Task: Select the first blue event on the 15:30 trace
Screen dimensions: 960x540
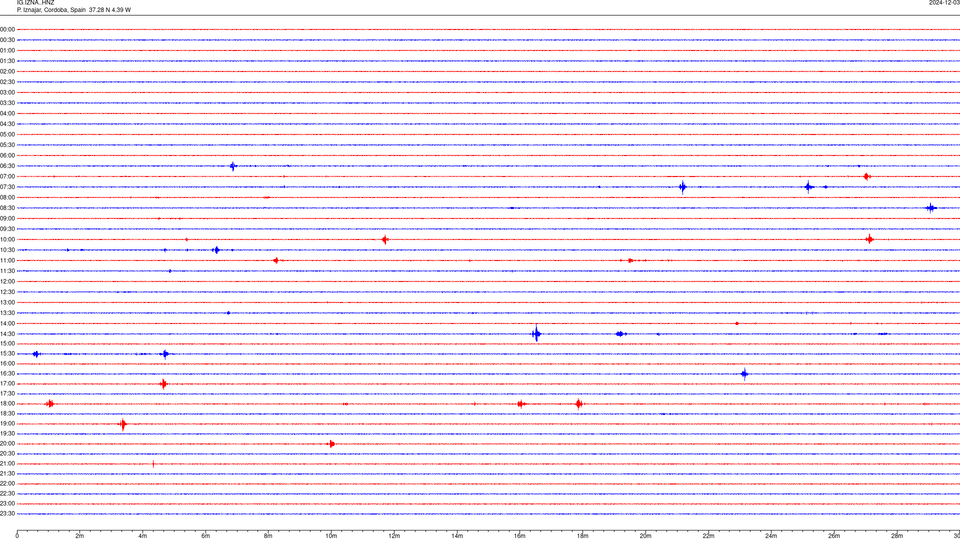Action: tap(36, 354)
